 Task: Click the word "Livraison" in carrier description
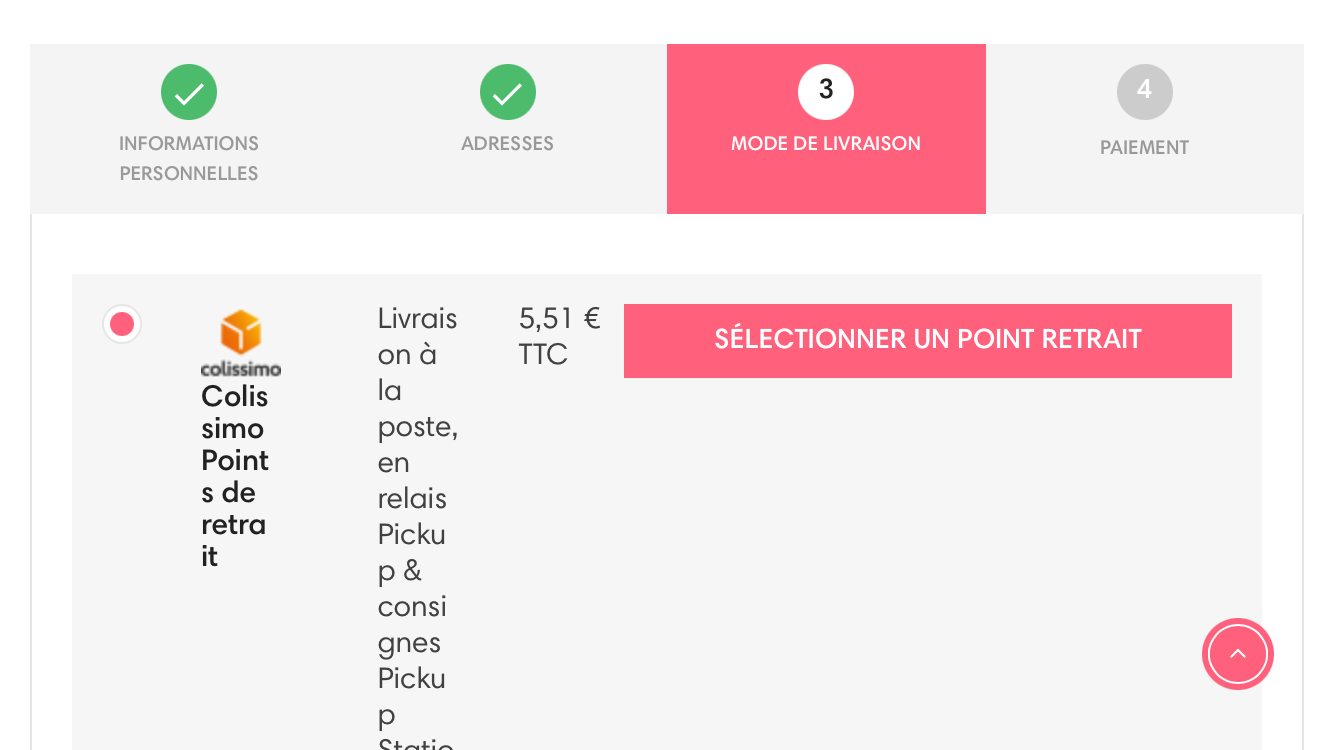point(417,336)
